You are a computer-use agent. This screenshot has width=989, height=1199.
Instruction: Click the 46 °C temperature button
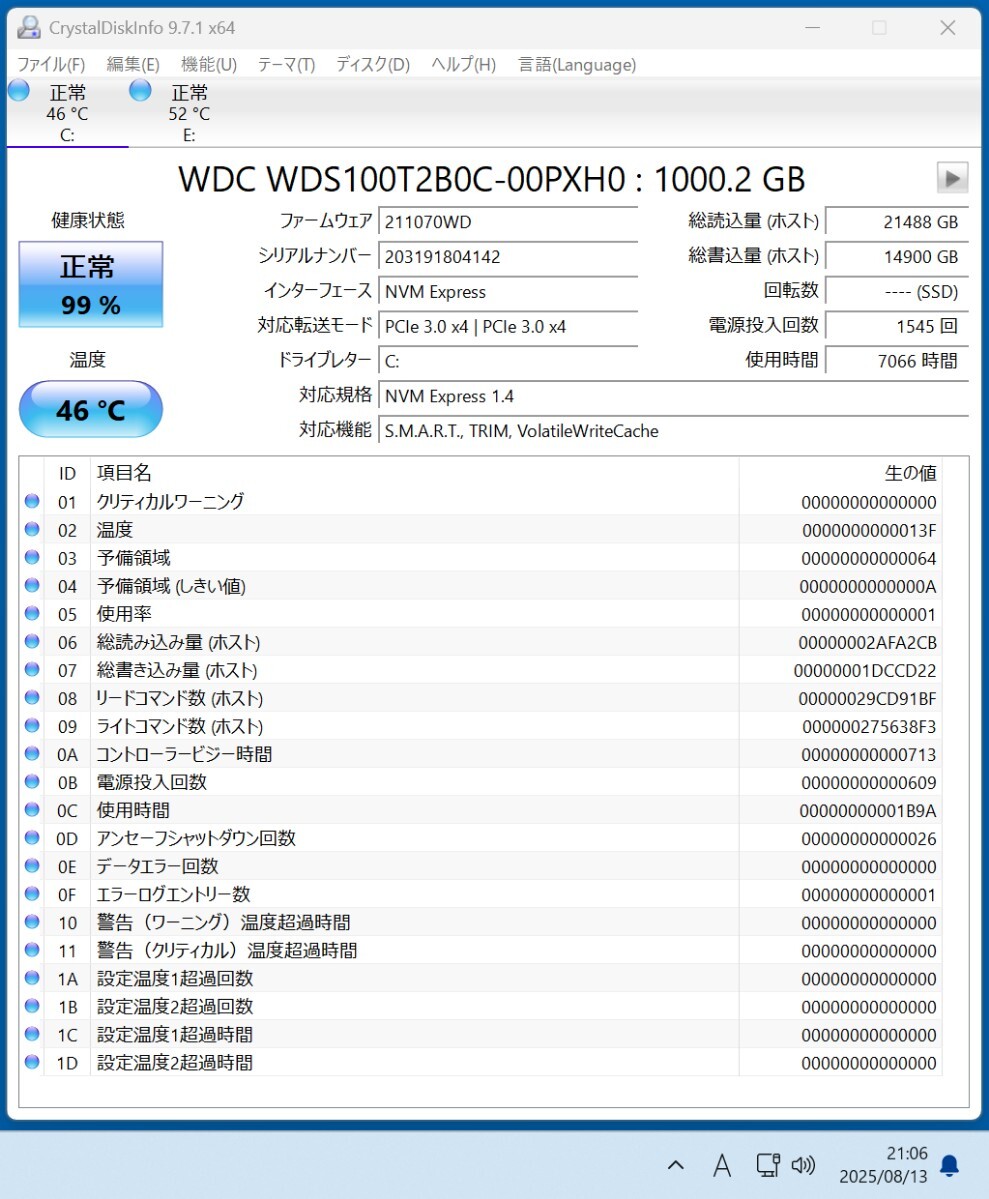(91, 410)
